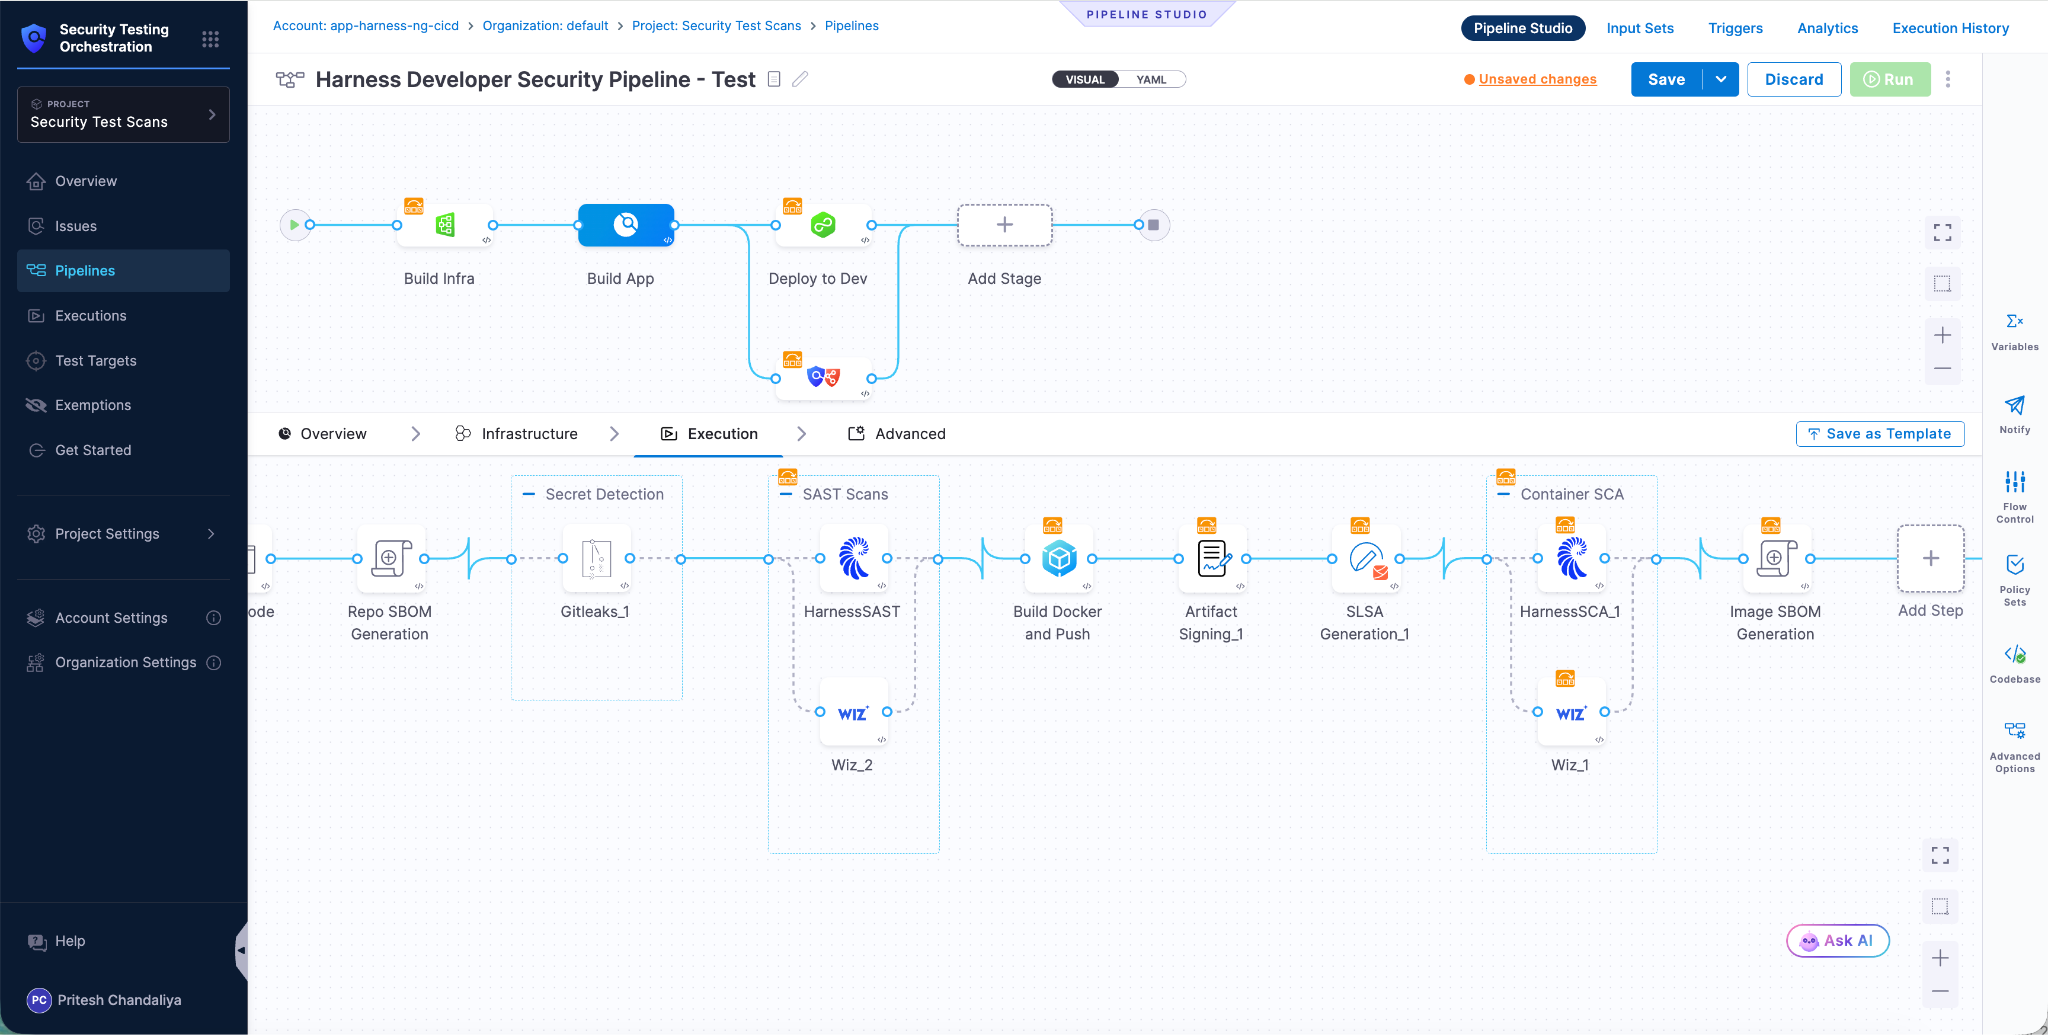
Task: Collapse the left navigation sidebar
Action: (241, 950)
